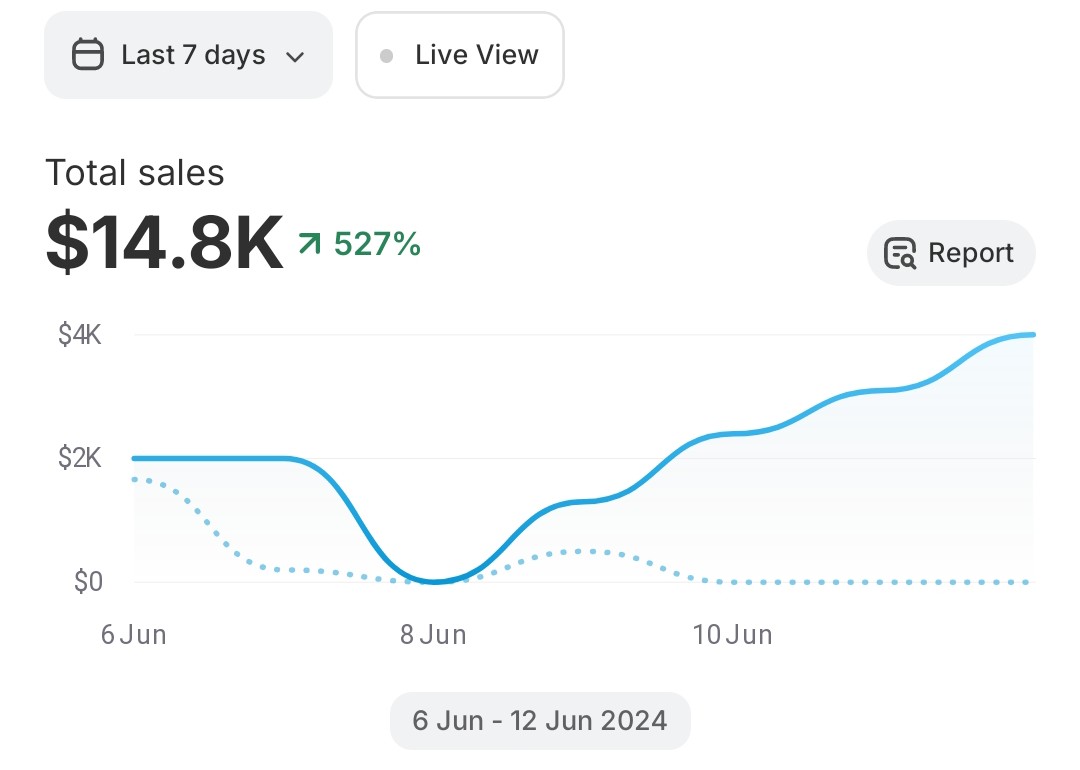Click the live status dot on Live View

[387, 55]
